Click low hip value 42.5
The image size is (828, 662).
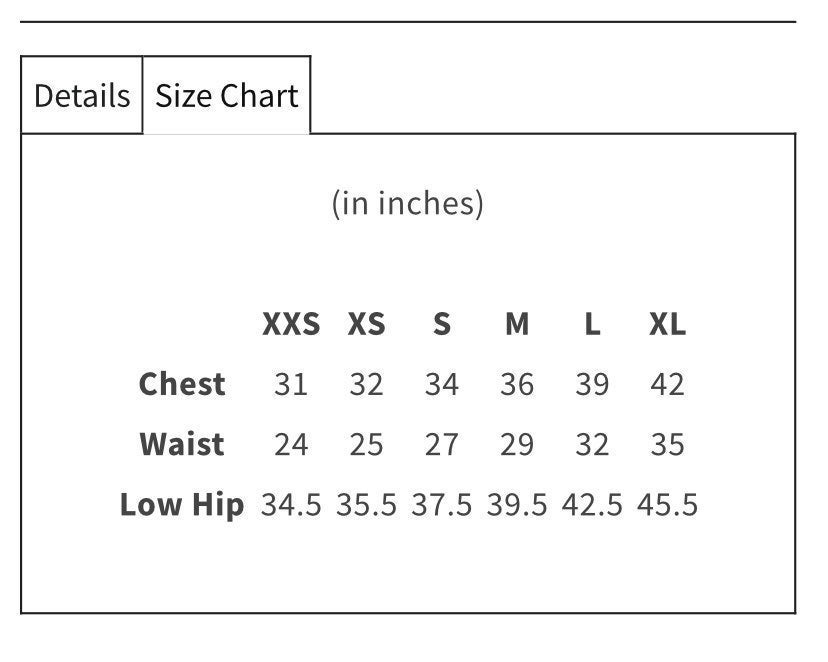pyautogui.click(x=592, y=505)
